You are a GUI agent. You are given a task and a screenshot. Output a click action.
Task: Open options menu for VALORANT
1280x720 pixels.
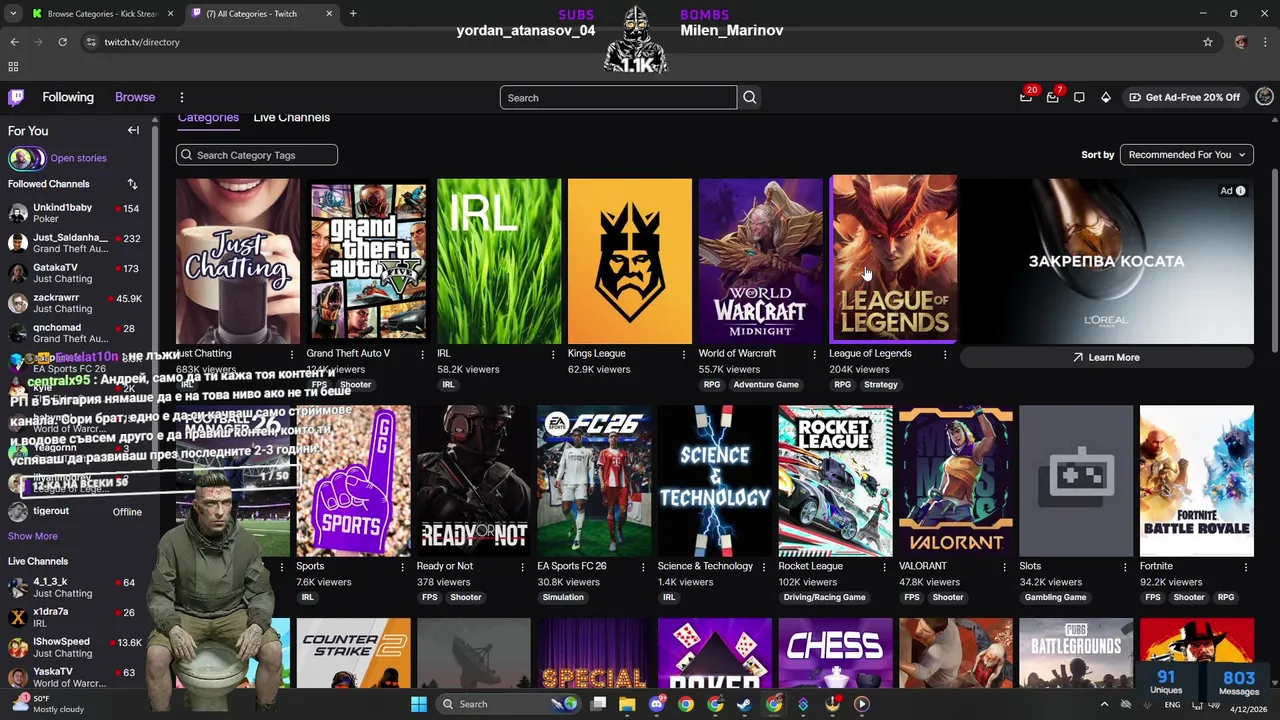(1005, 567)
